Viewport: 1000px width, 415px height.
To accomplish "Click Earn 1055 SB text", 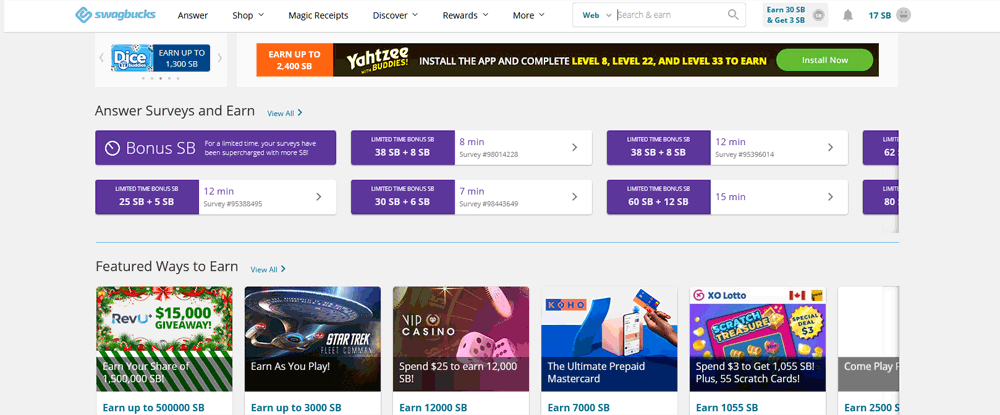I will (727, 407).
